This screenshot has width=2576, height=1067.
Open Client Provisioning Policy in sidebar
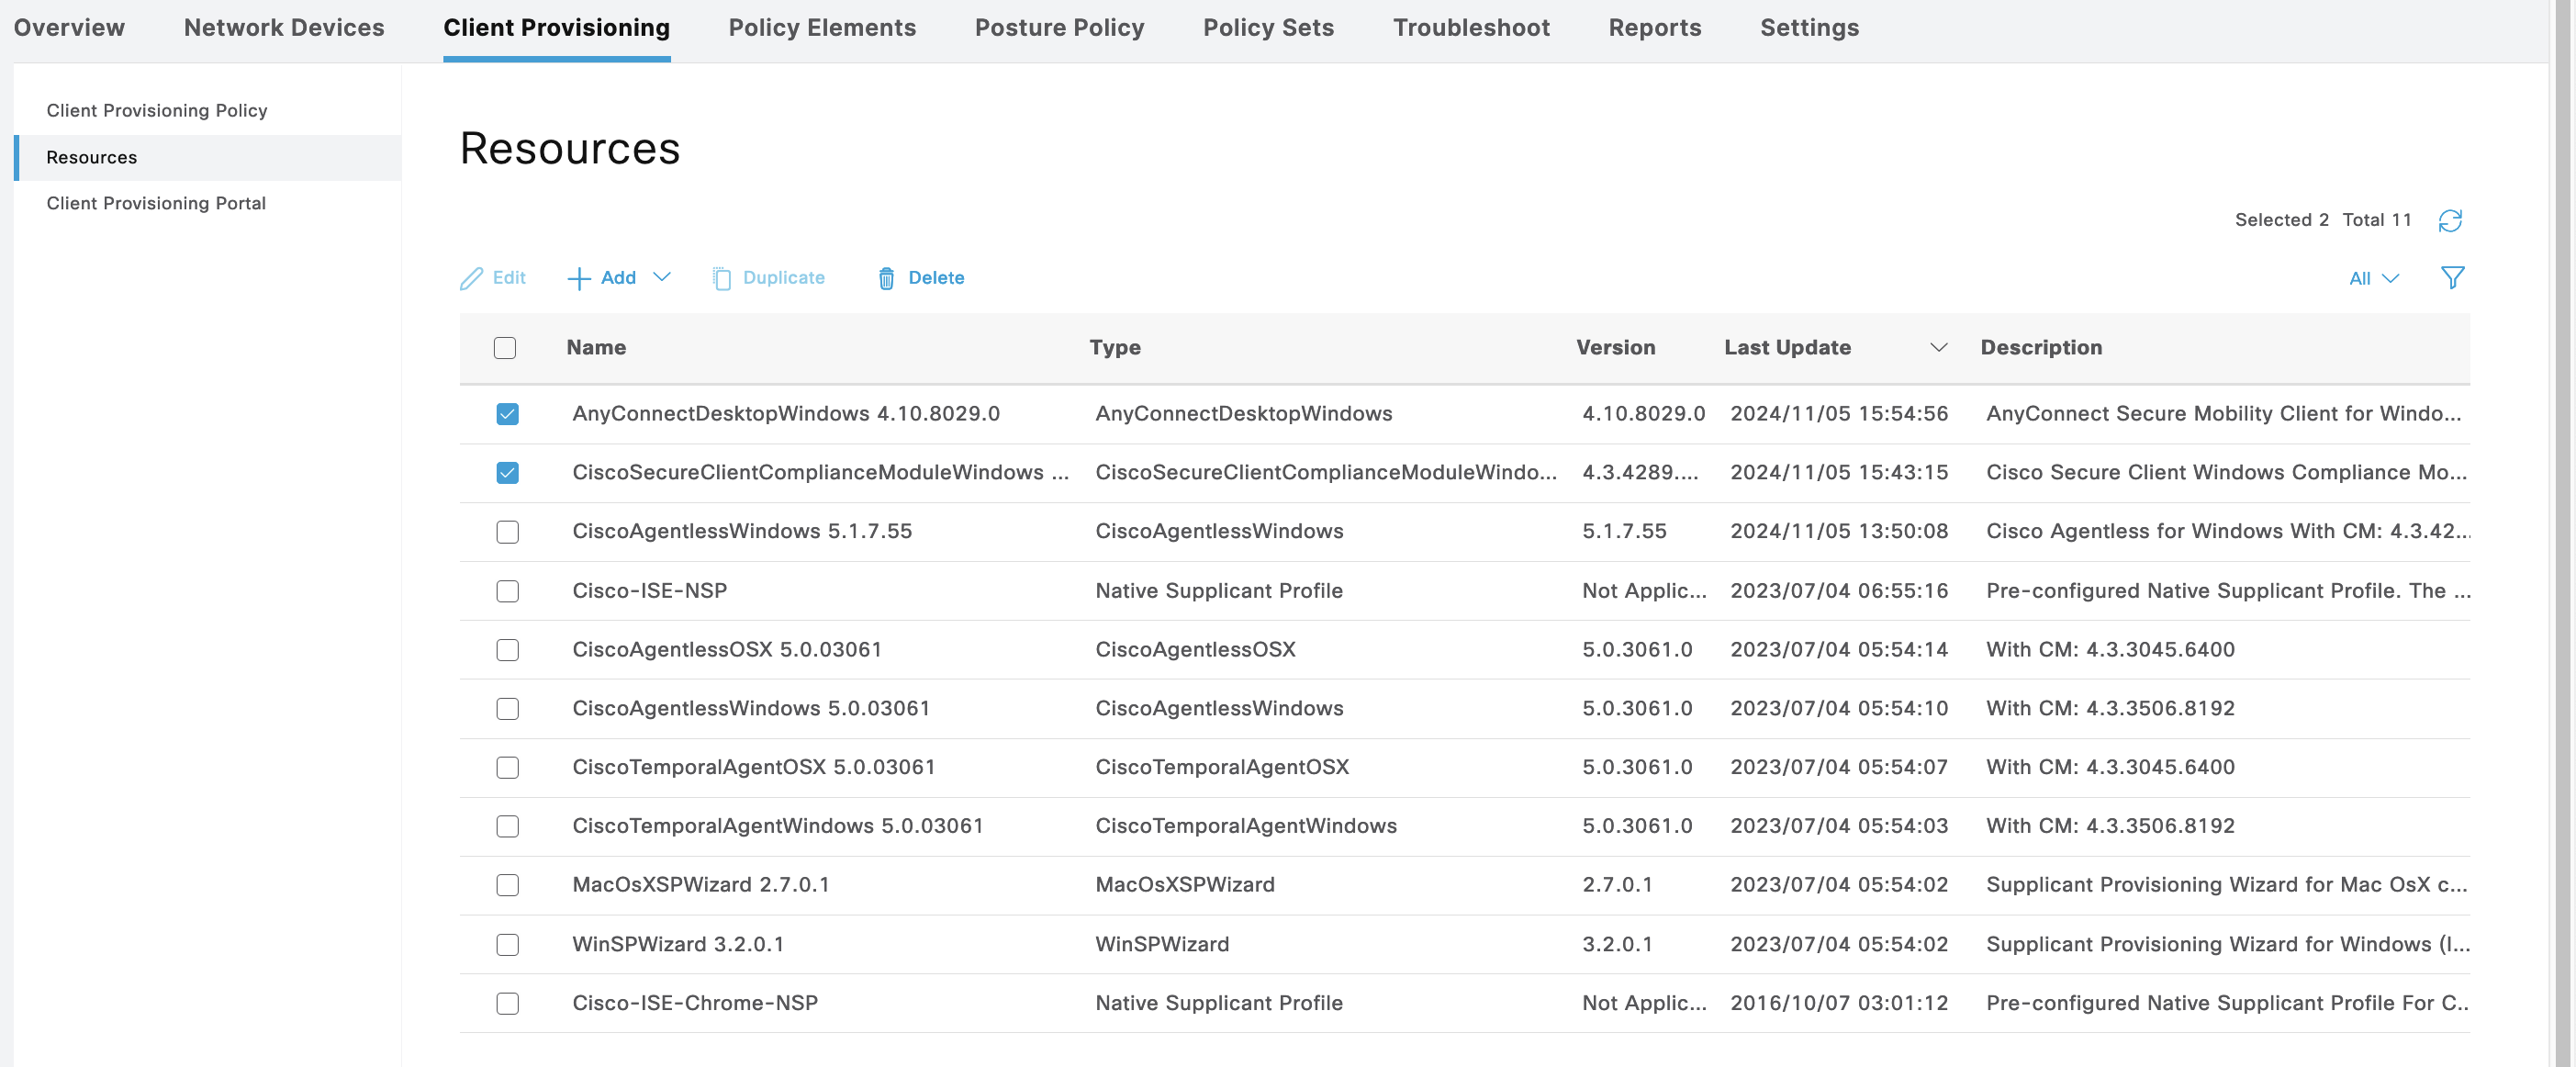[157, 110]
